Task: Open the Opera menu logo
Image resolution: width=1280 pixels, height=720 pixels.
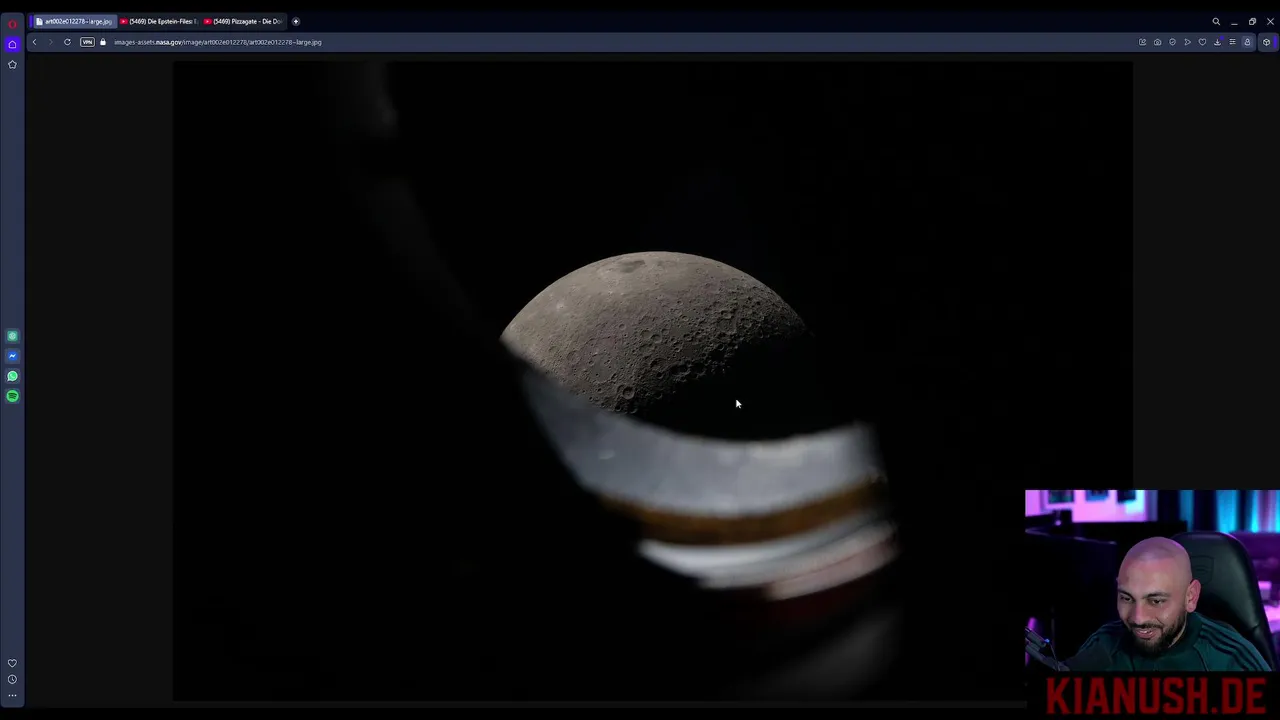Action: tap(12, 23)
